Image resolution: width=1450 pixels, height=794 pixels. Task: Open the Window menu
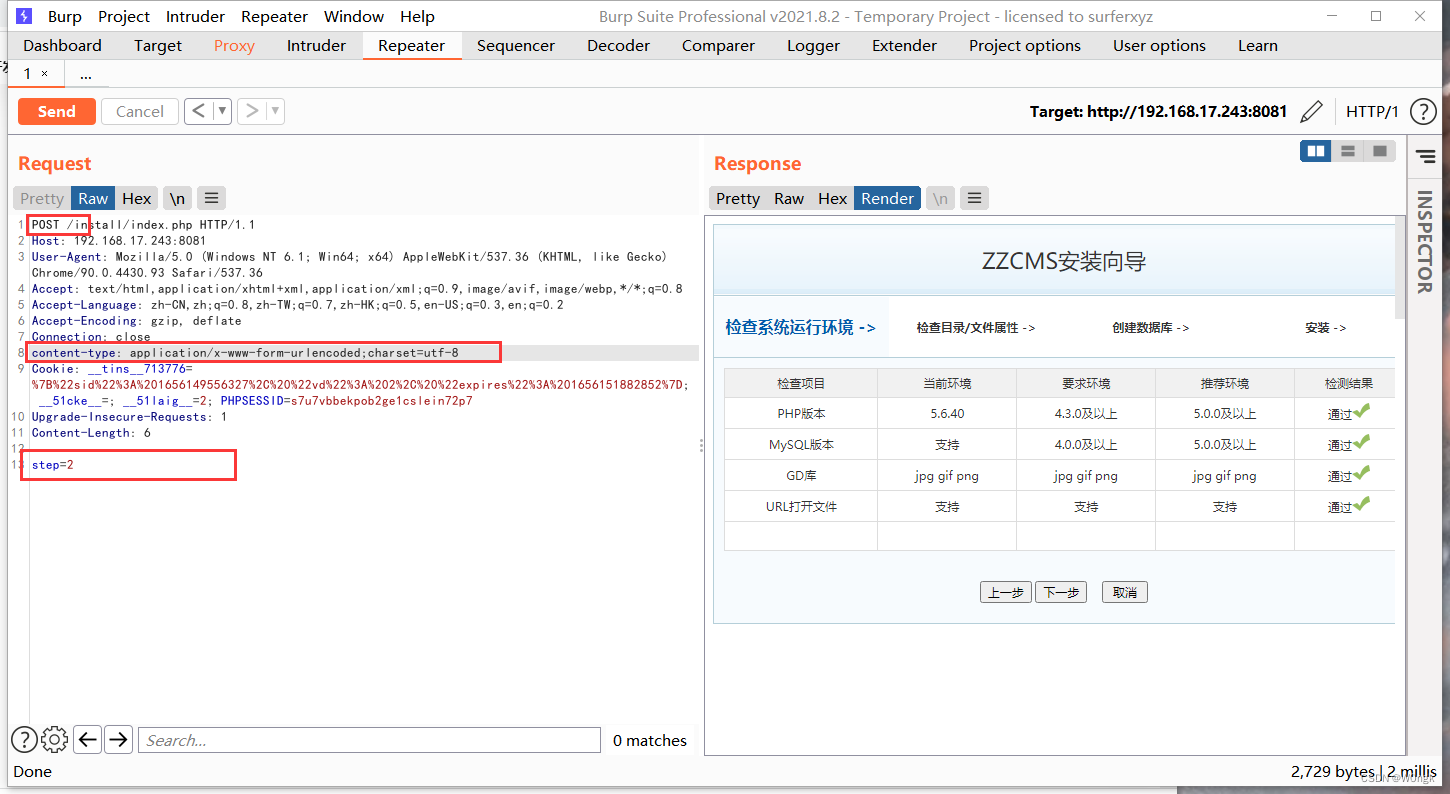[354, 16]
